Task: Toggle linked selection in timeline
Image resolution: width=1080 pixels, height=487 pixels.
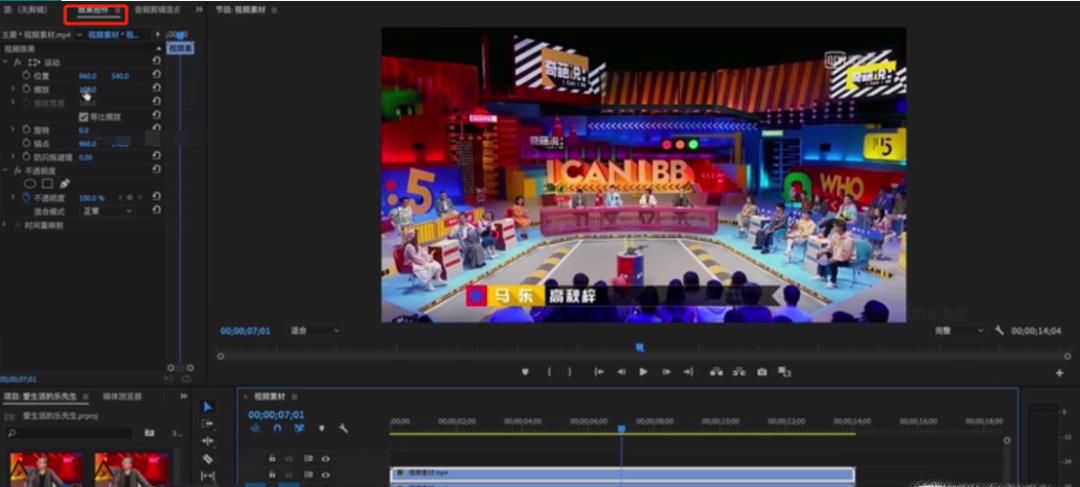Action: (299, 428)
